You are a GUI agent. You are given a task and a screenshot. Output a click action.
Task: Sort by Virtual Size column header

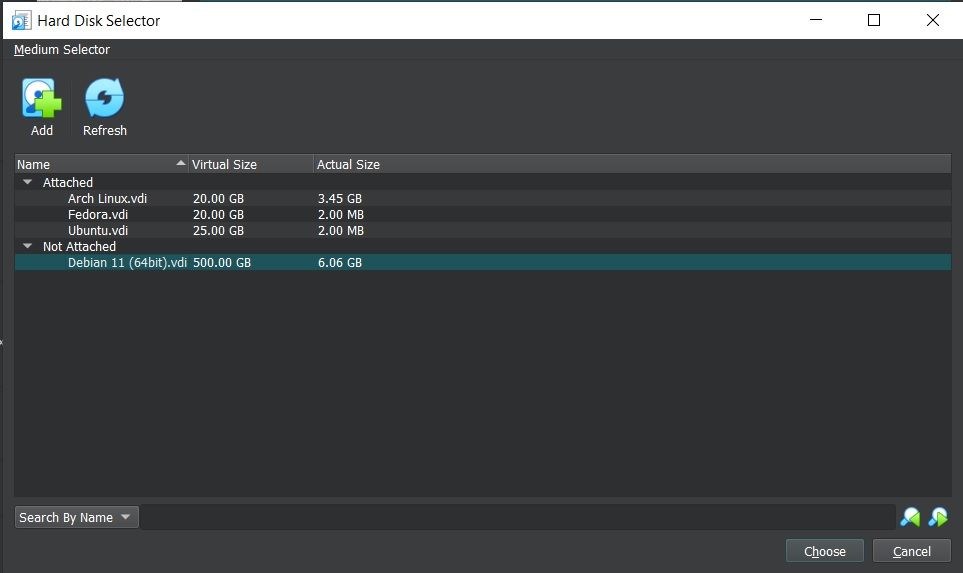[x=250, y=164]
